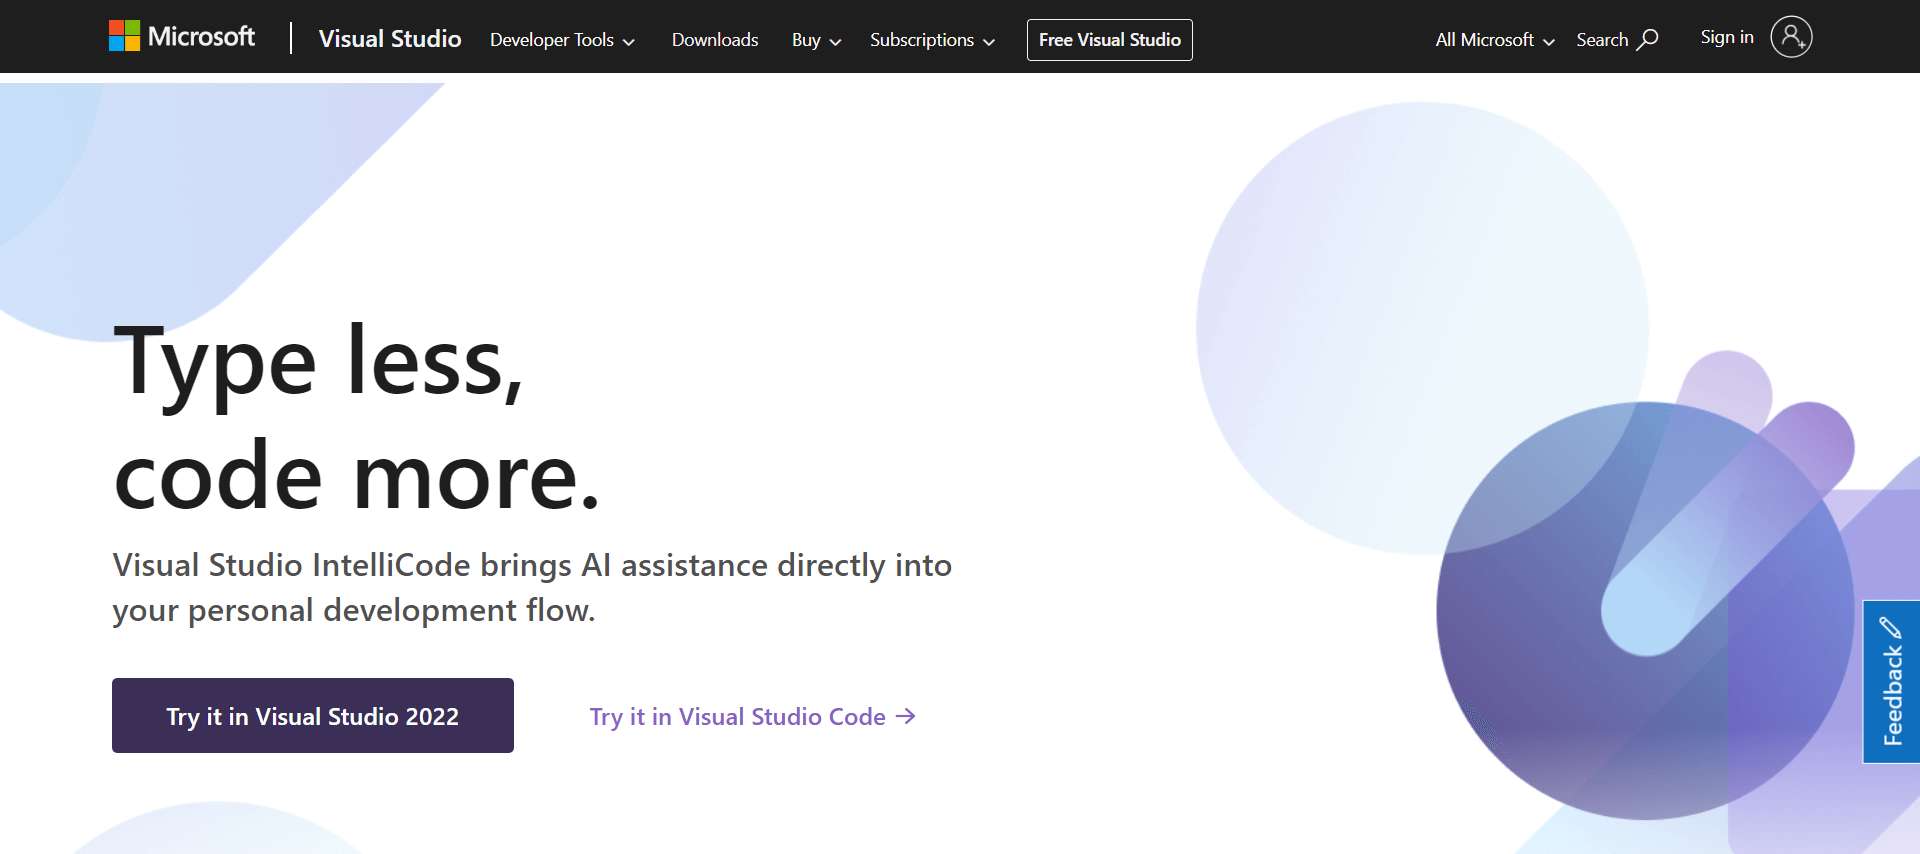Click the arrow after Visual Studio Code link
The width and height of the screenshot is (1920, 854).
point(906,716)
